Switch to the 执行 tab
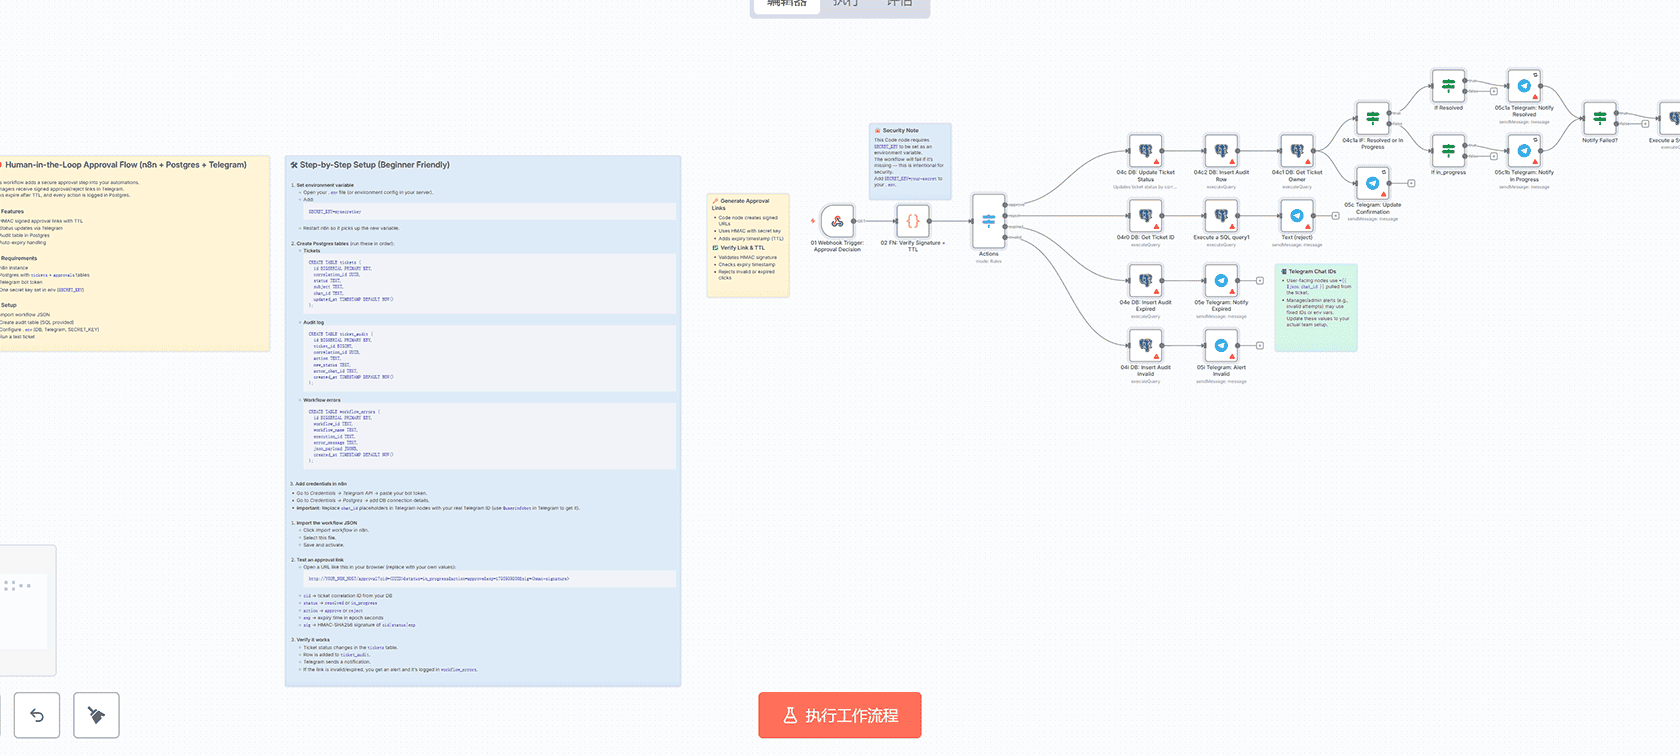This screenshot has height=756, width=1680. tap(845, 4)
